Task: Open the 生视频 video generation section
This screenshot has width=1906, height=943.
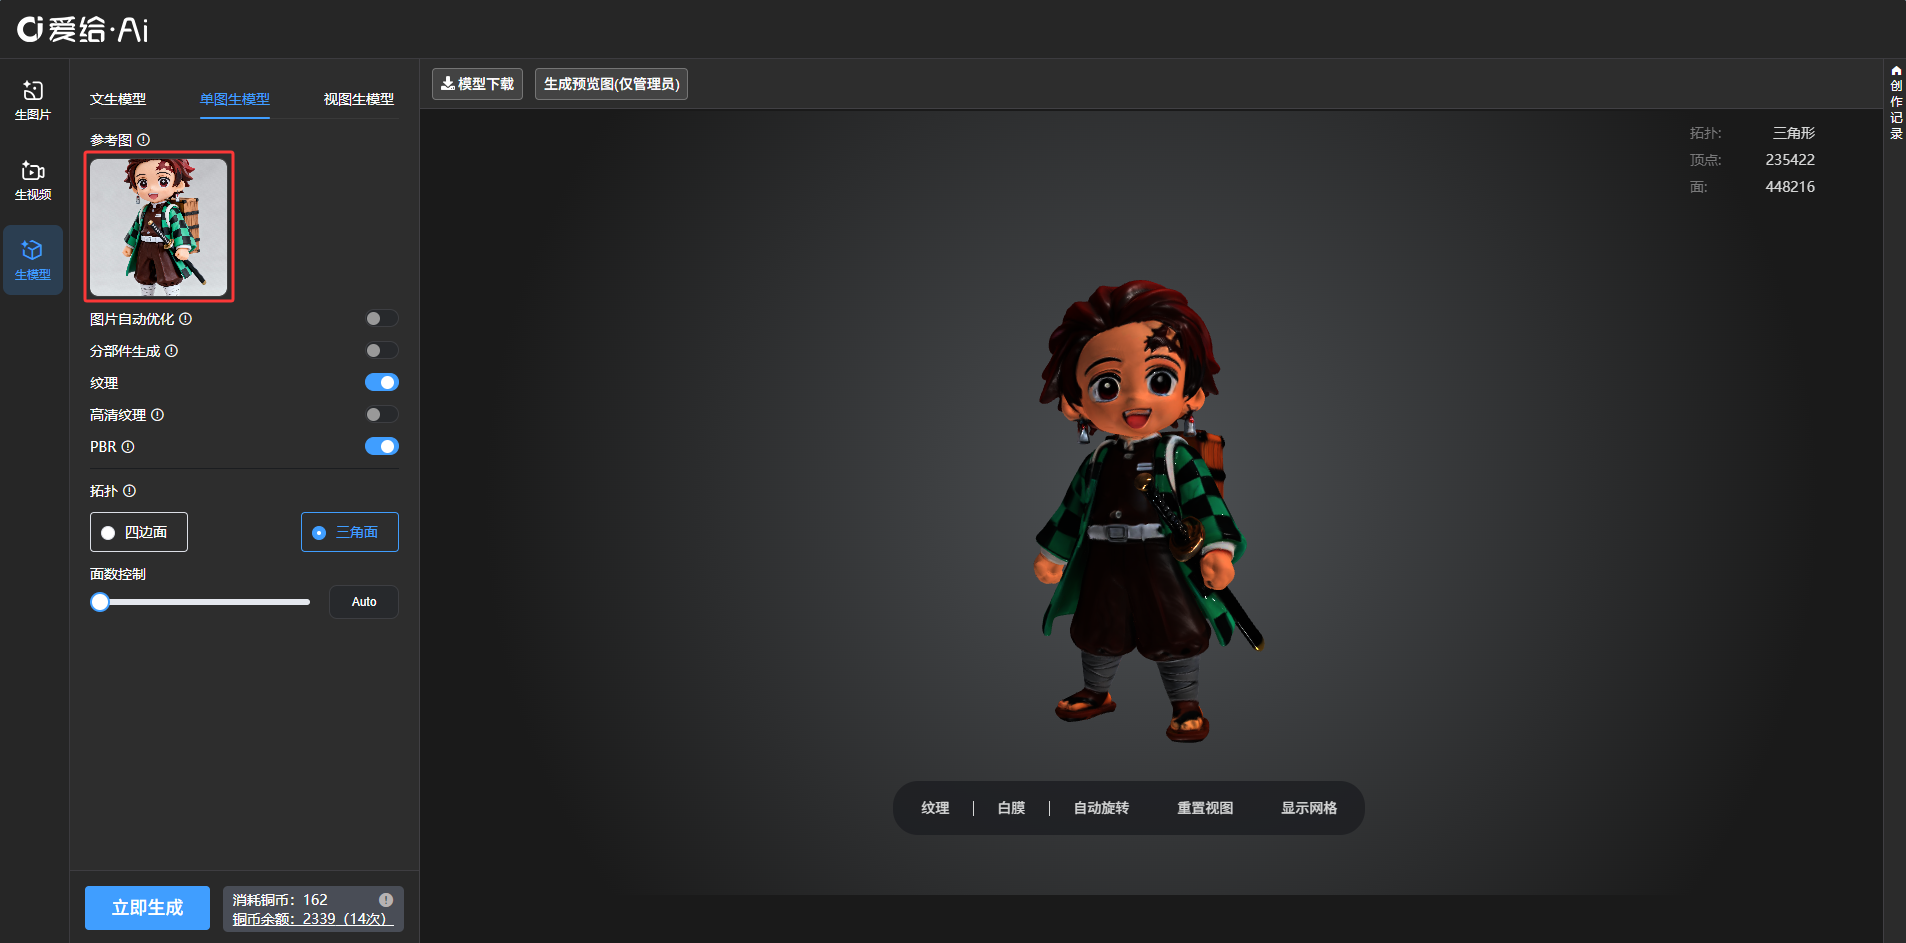Action: coord(33,180)
